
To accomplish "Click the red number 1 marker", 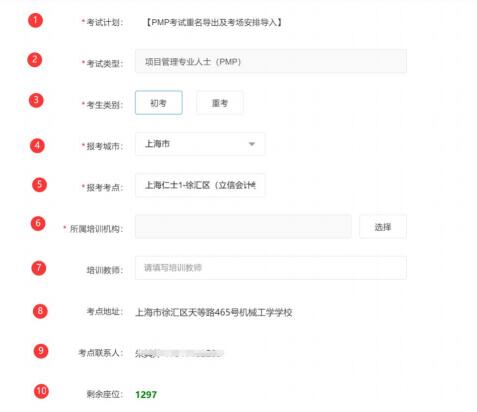I will (35, 20).
